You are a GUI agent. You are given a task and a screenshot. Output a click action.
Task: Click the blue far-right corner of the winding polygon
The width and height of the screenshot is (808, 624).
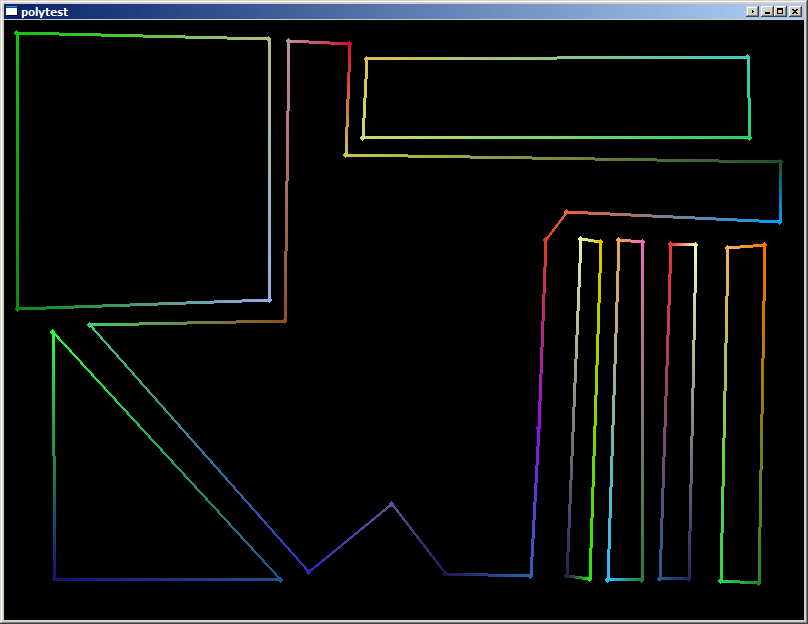(x=780, y=221)
